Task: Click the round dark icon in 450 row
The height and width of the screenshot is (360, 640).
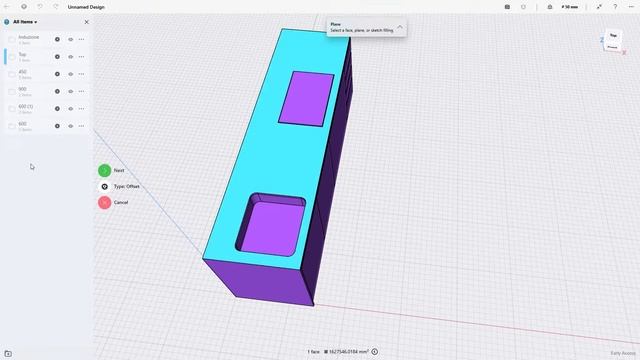Action: point(57,74)
